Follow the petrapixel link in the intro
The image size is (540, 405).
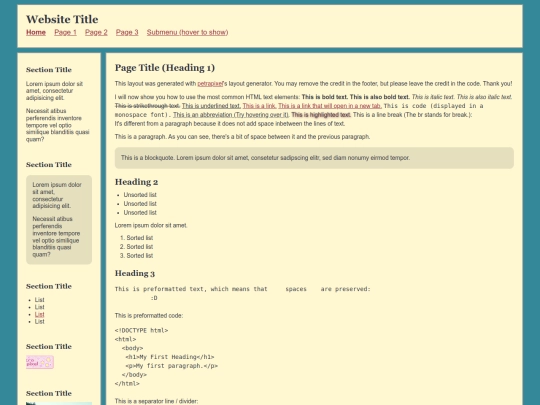click(x=210, y=84)
